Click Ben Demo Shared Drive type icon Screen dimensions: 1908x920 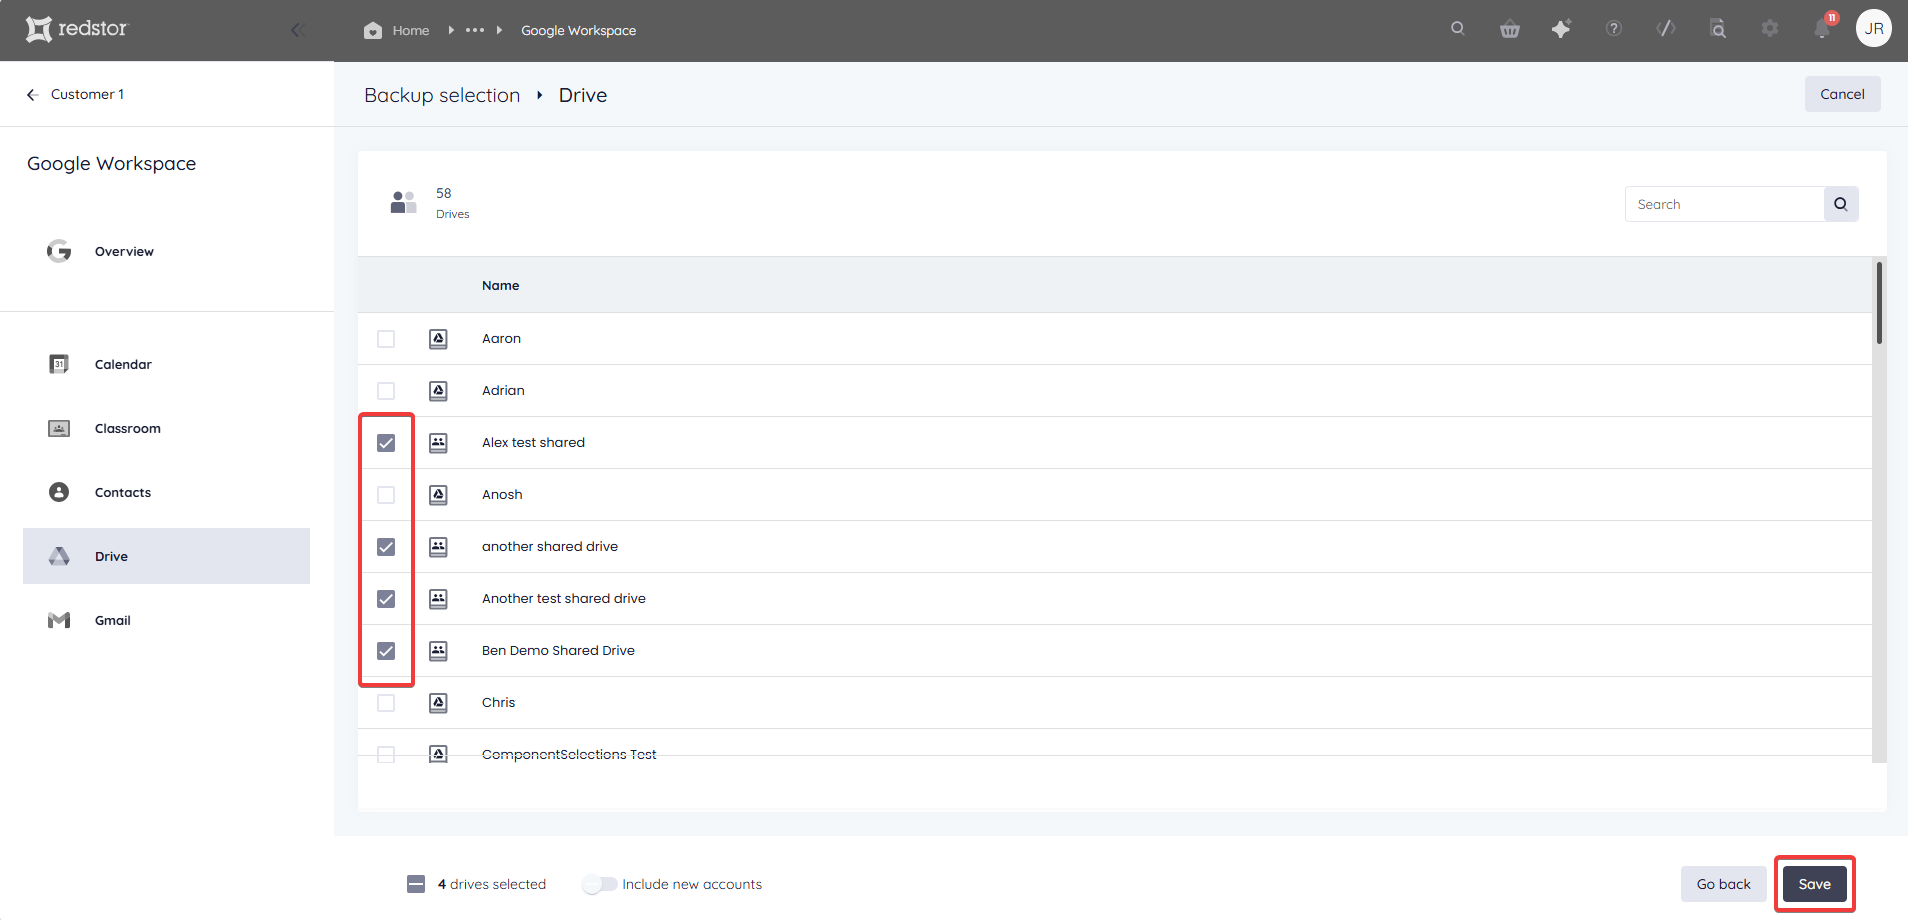coord(438,651)
